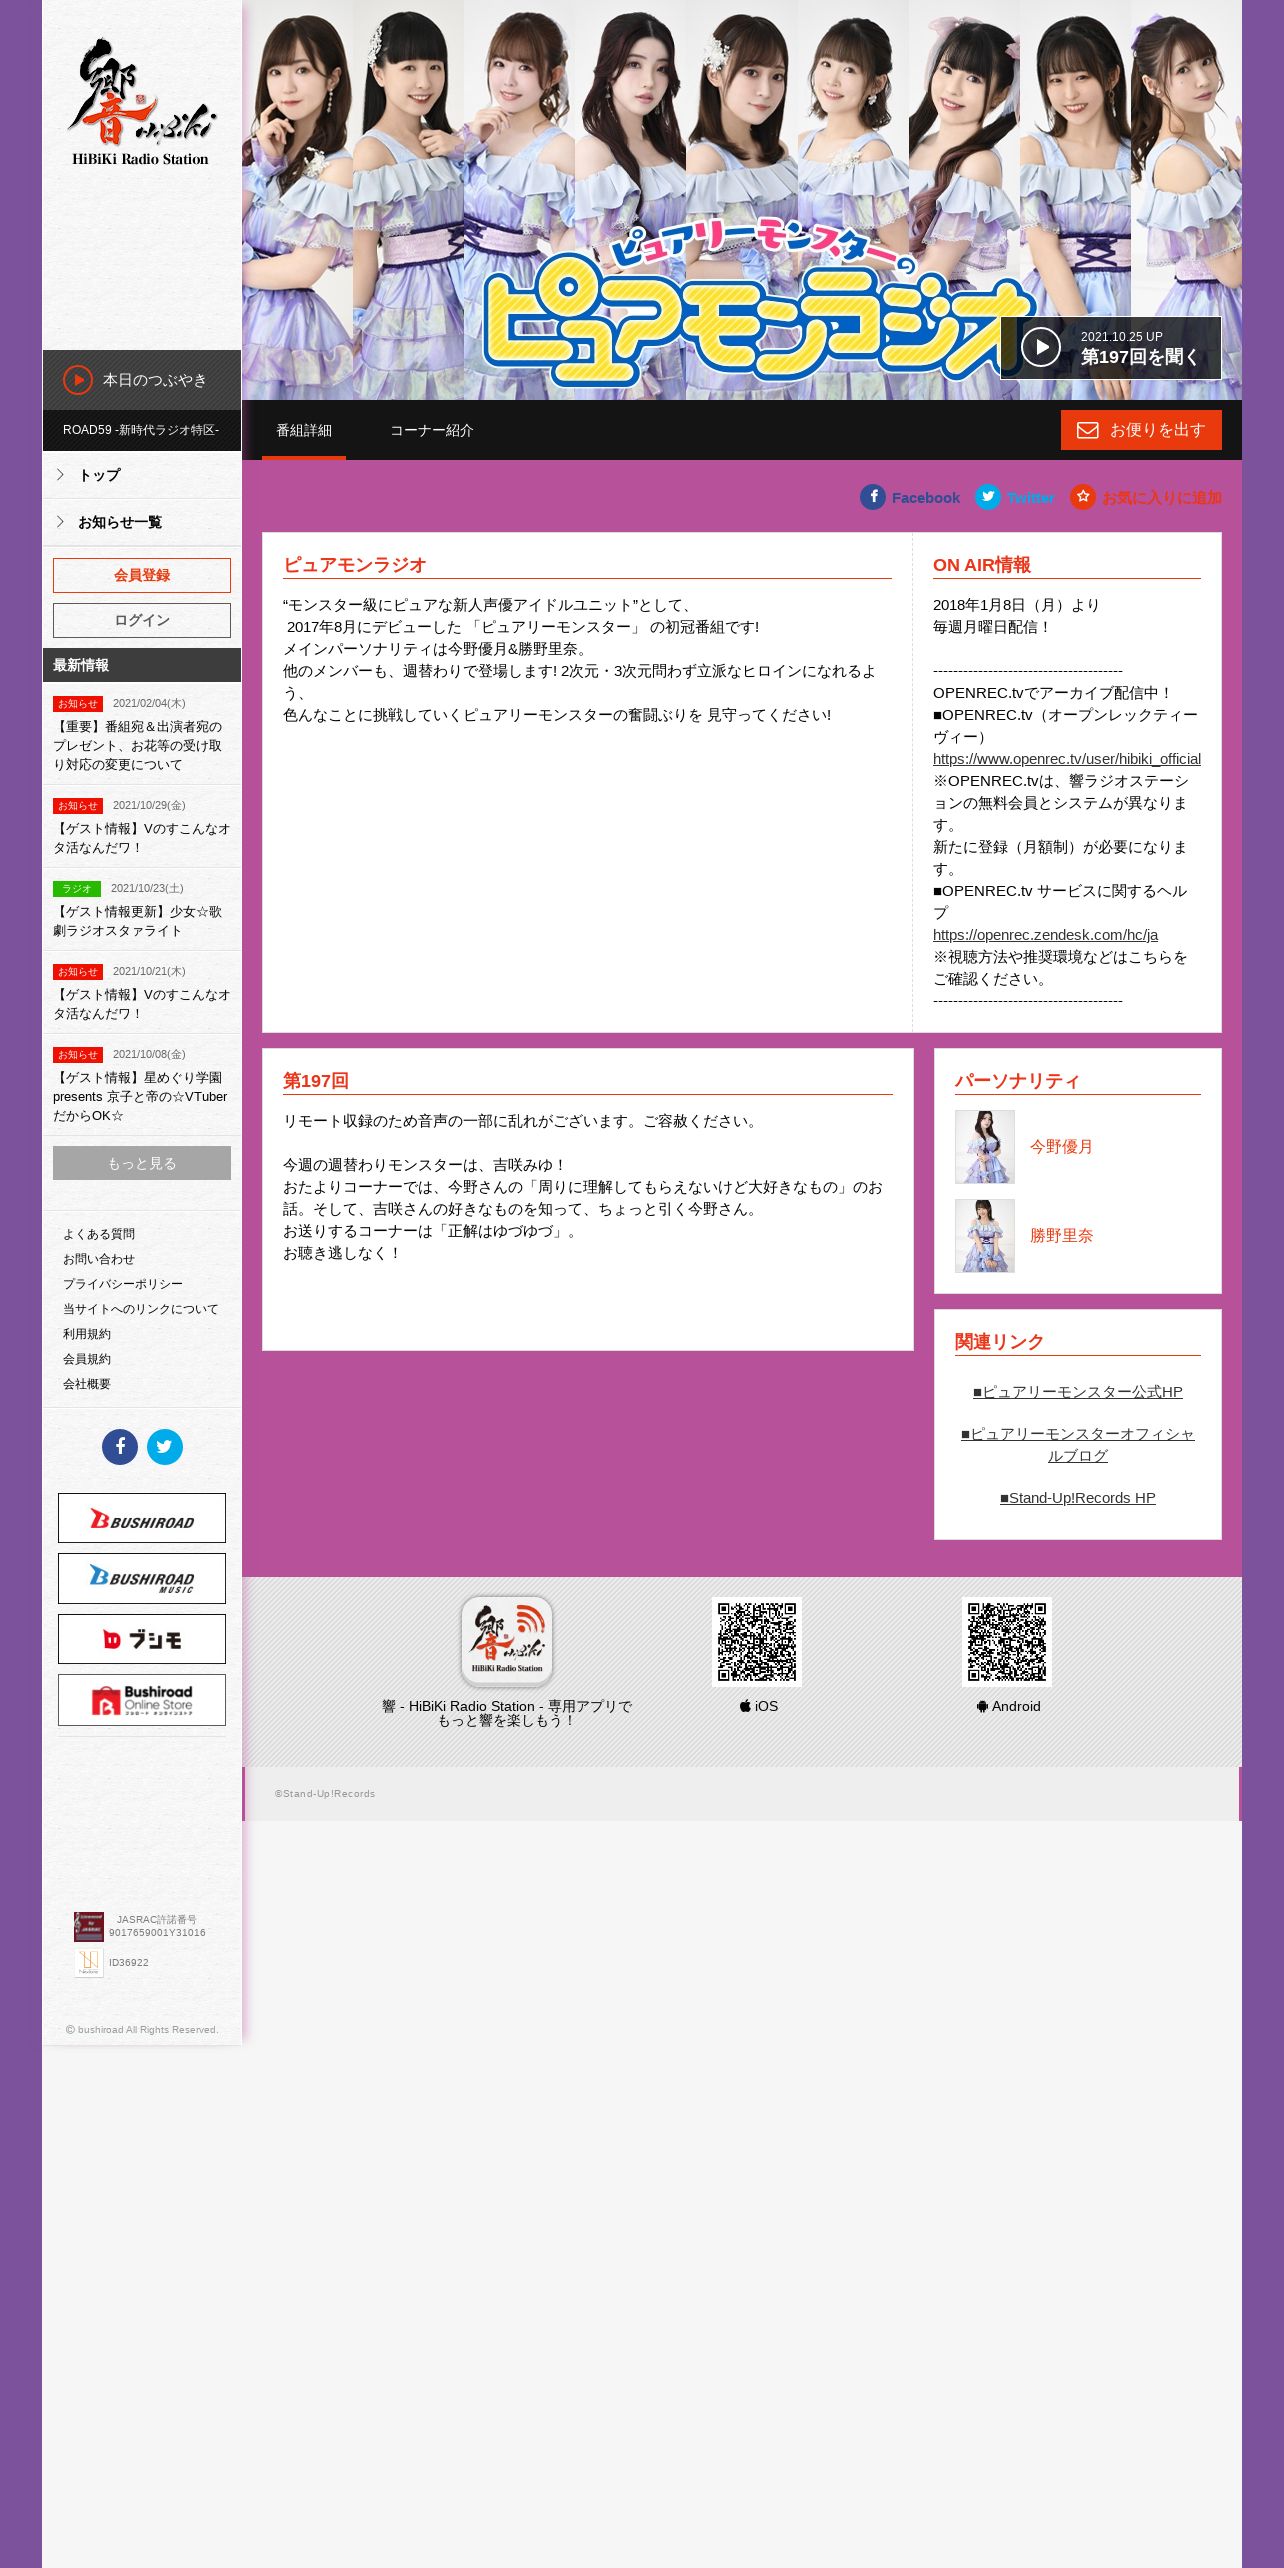Click the ON AIR情報 heading
This screenshot has width=1284, height=2568.
(x=982, y=565)
